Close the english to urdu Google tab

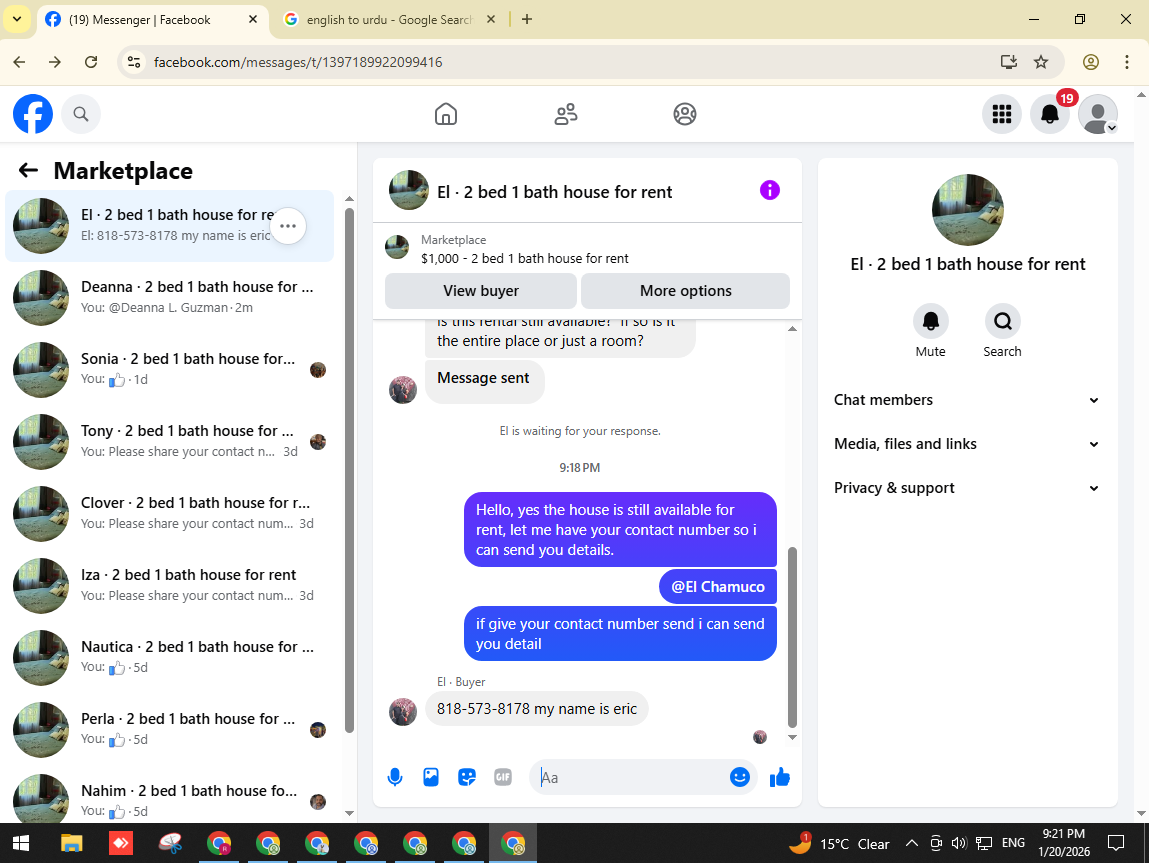(491, 20)
